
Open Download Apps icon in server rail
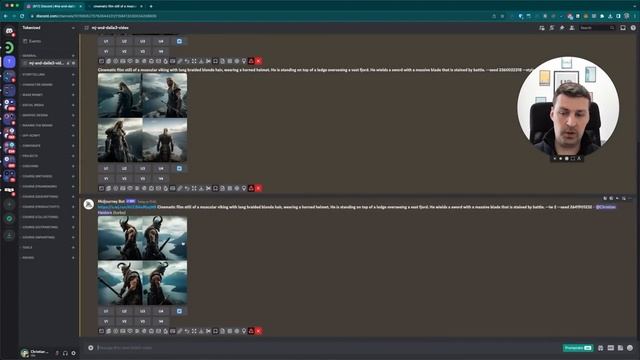[9, 235]
